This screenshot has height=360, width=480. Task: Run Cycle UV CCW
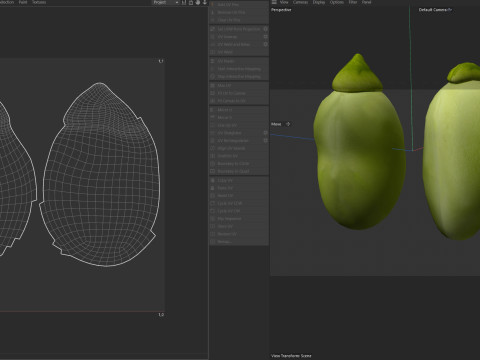pyautogui.click(x=239, y=203)
